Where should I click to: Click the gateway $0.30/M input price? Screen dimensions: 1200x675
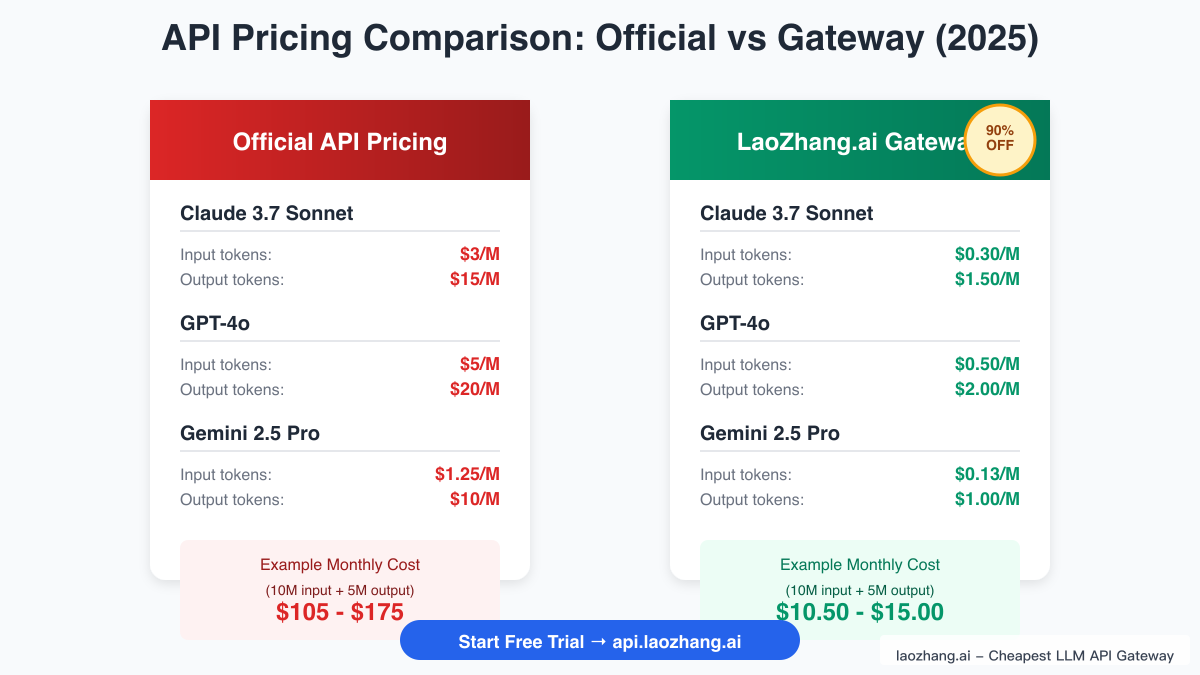(987, 254)
